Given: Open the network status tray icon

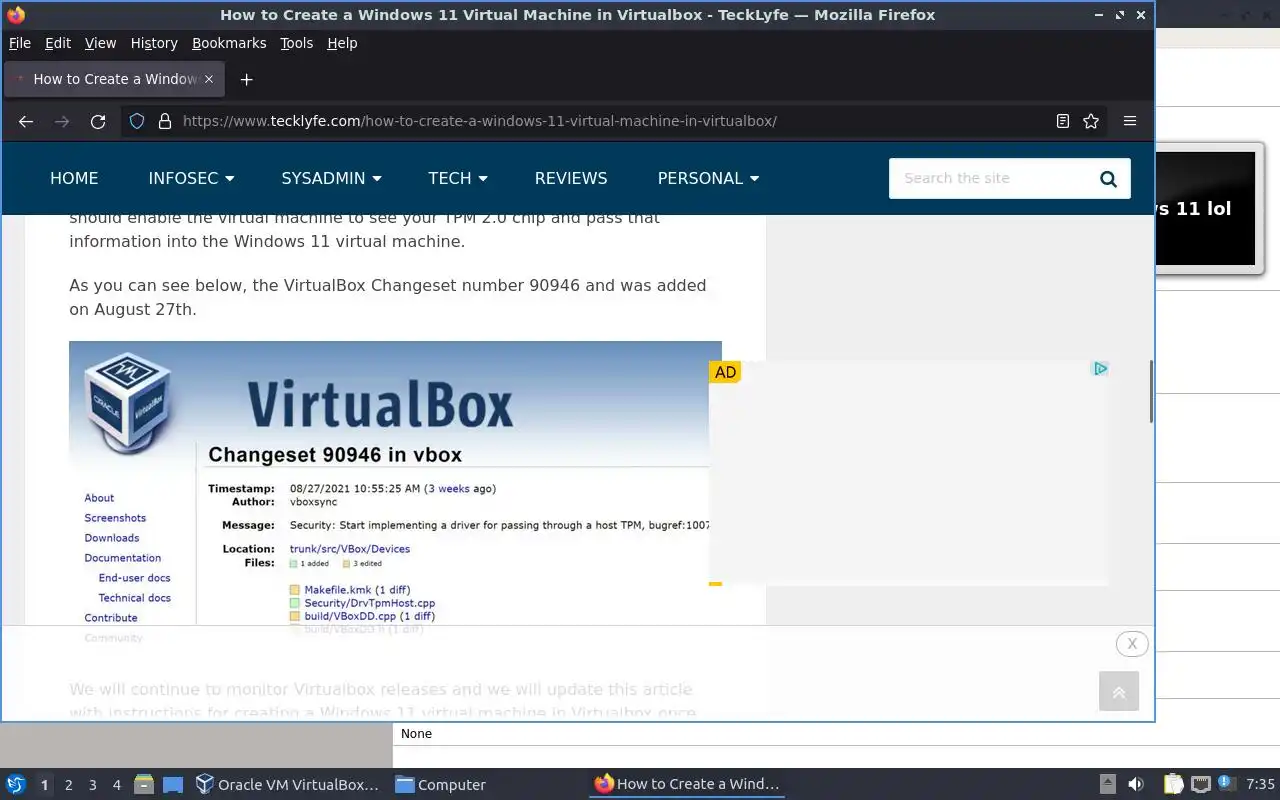Looking at the screenshot, I should click(1201, 785).
